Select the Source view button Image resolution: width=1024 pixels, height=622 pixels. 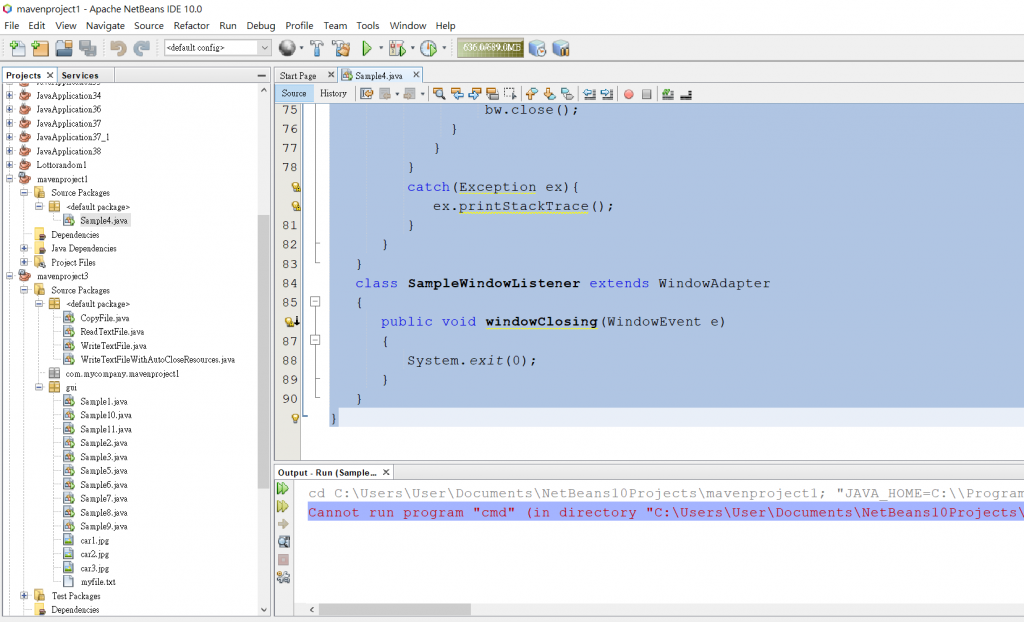pos(294,93)
